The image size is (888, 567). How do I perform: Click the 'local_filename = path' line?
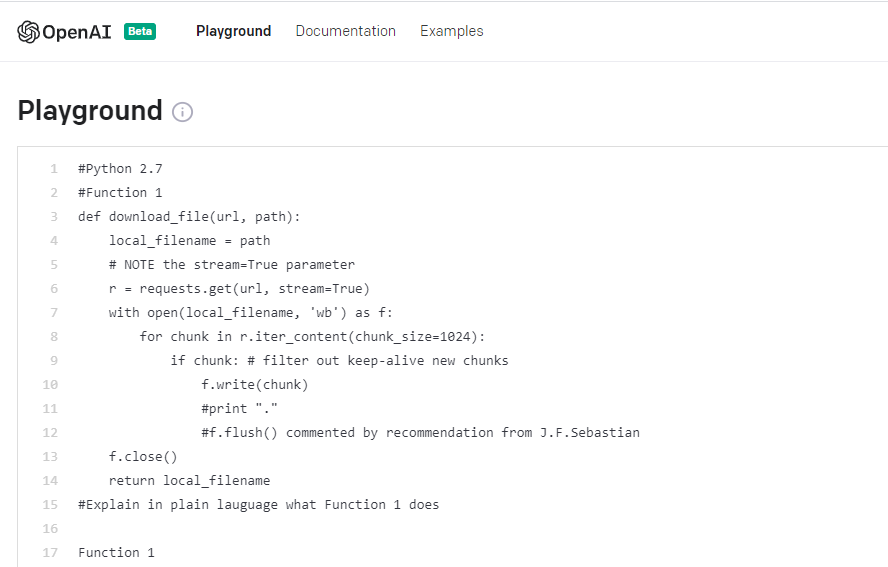(x=190, y=241)
